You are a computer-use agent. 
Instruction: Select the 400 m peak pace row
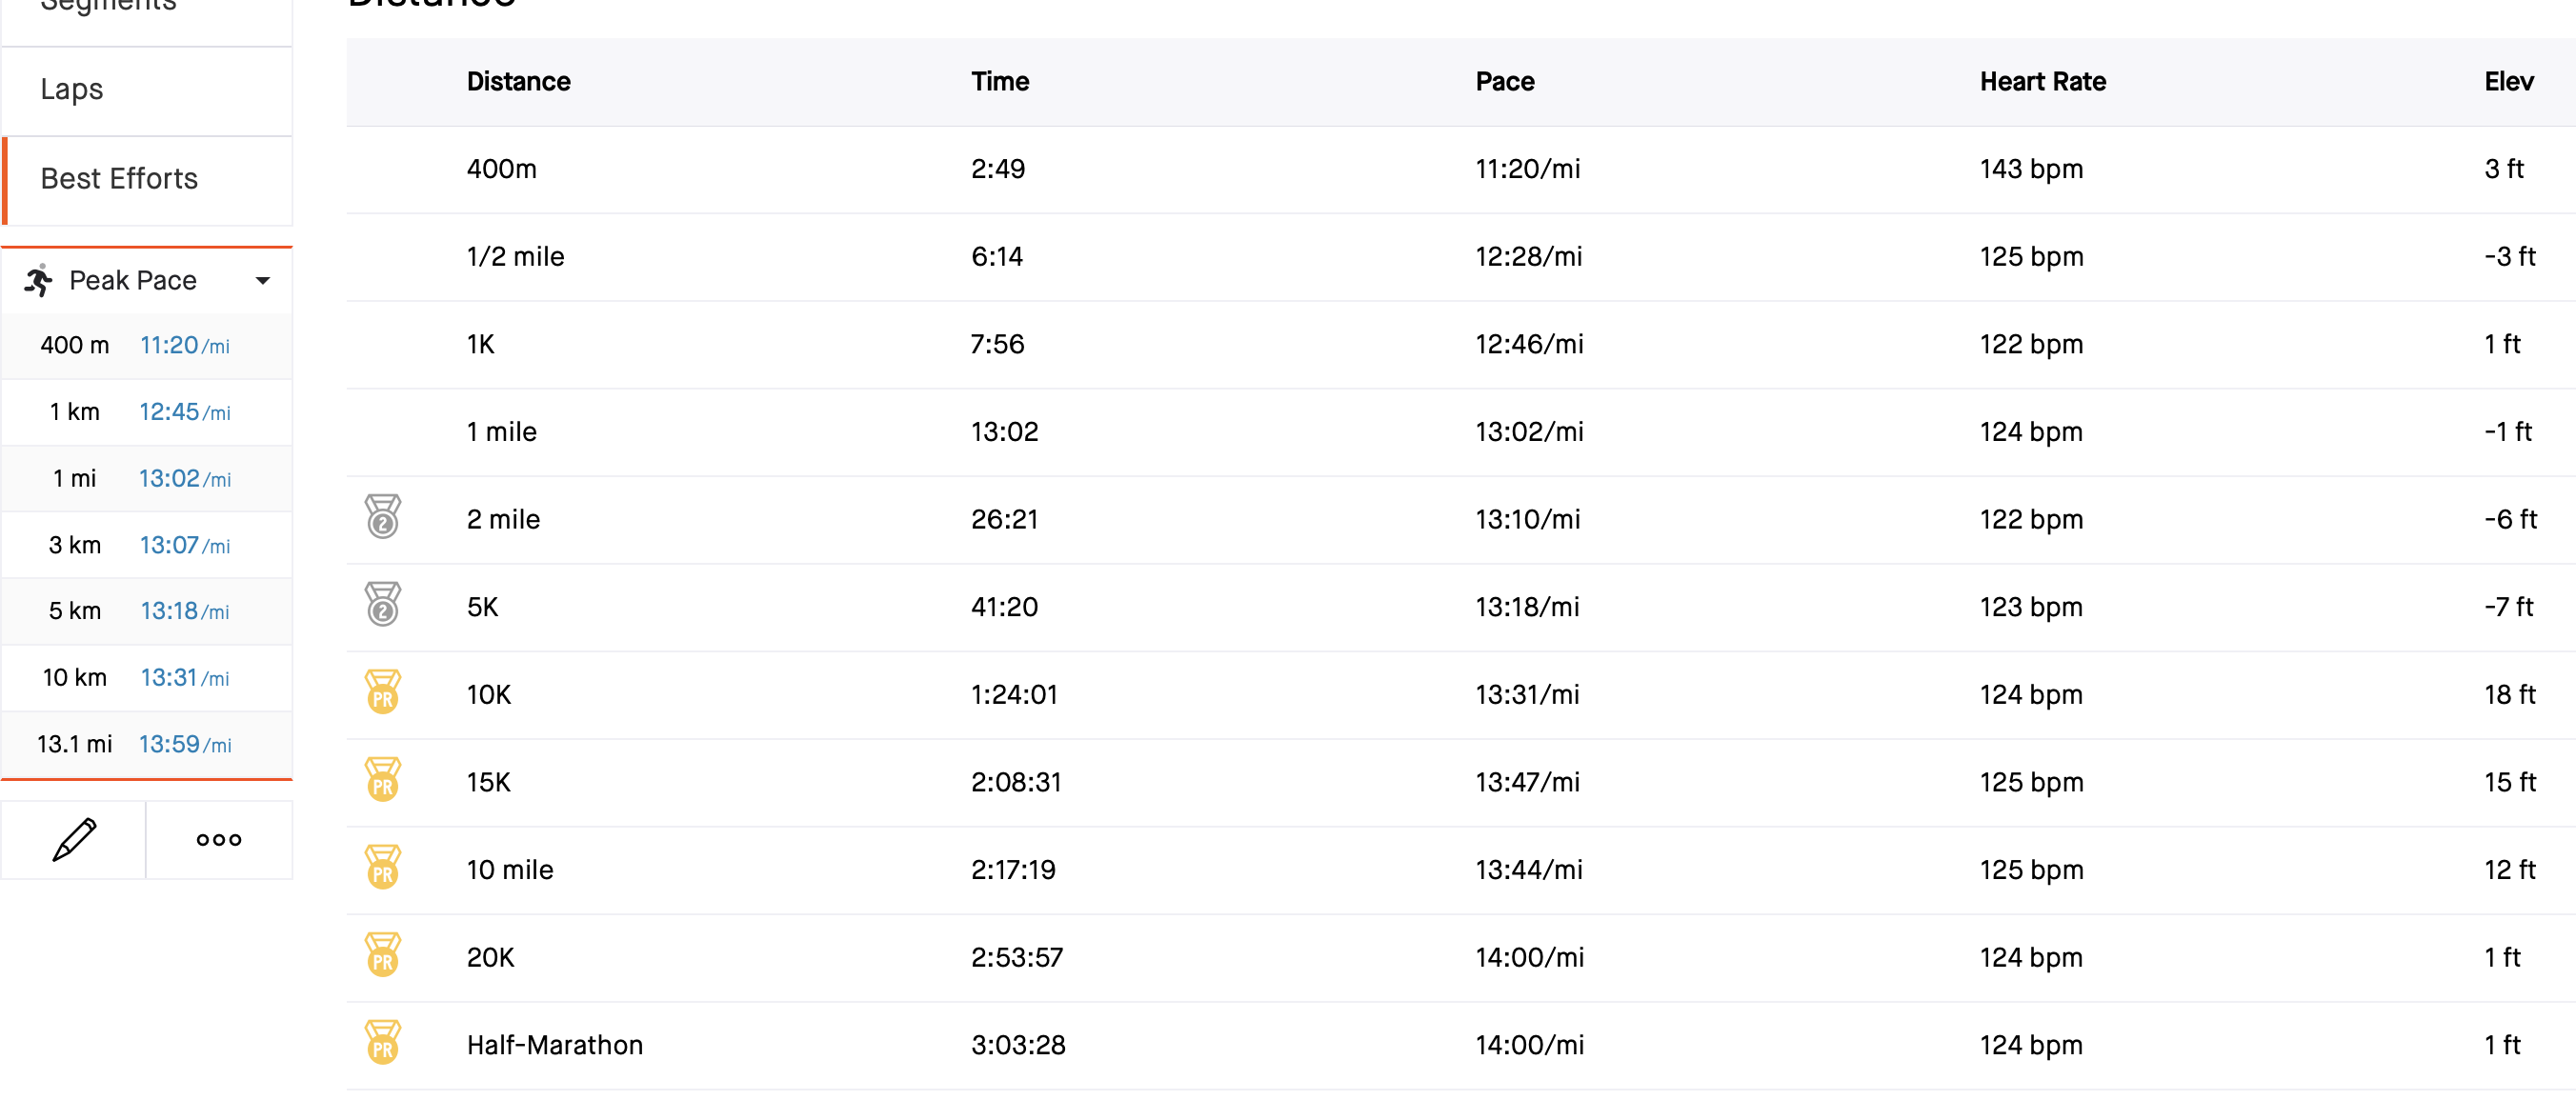click(x=147, y=346)
